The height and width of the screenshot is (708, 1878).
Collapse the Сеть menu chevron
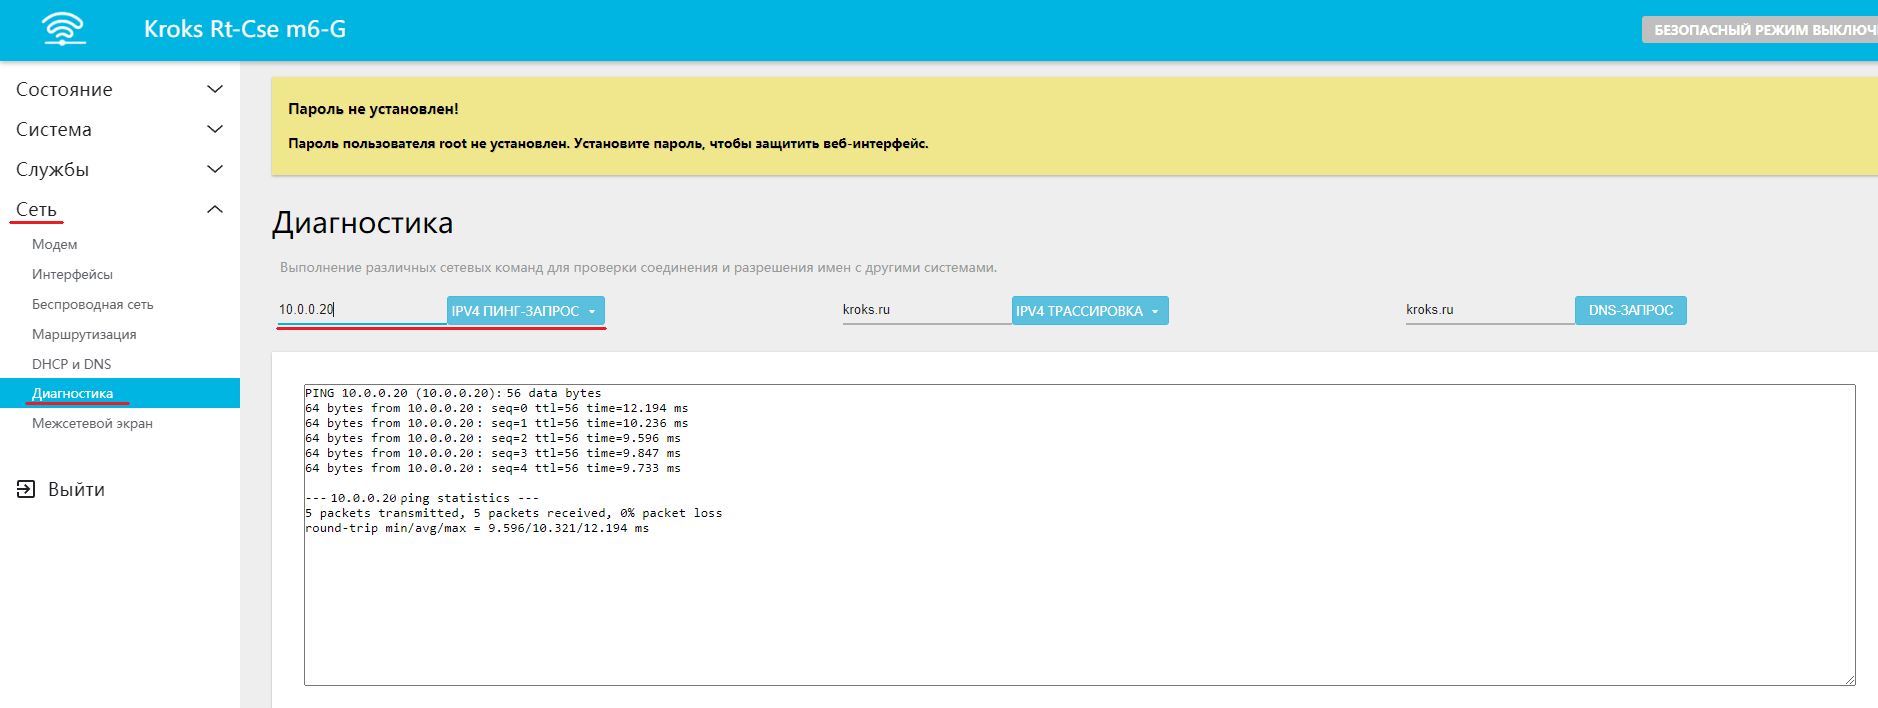(214, 209)
